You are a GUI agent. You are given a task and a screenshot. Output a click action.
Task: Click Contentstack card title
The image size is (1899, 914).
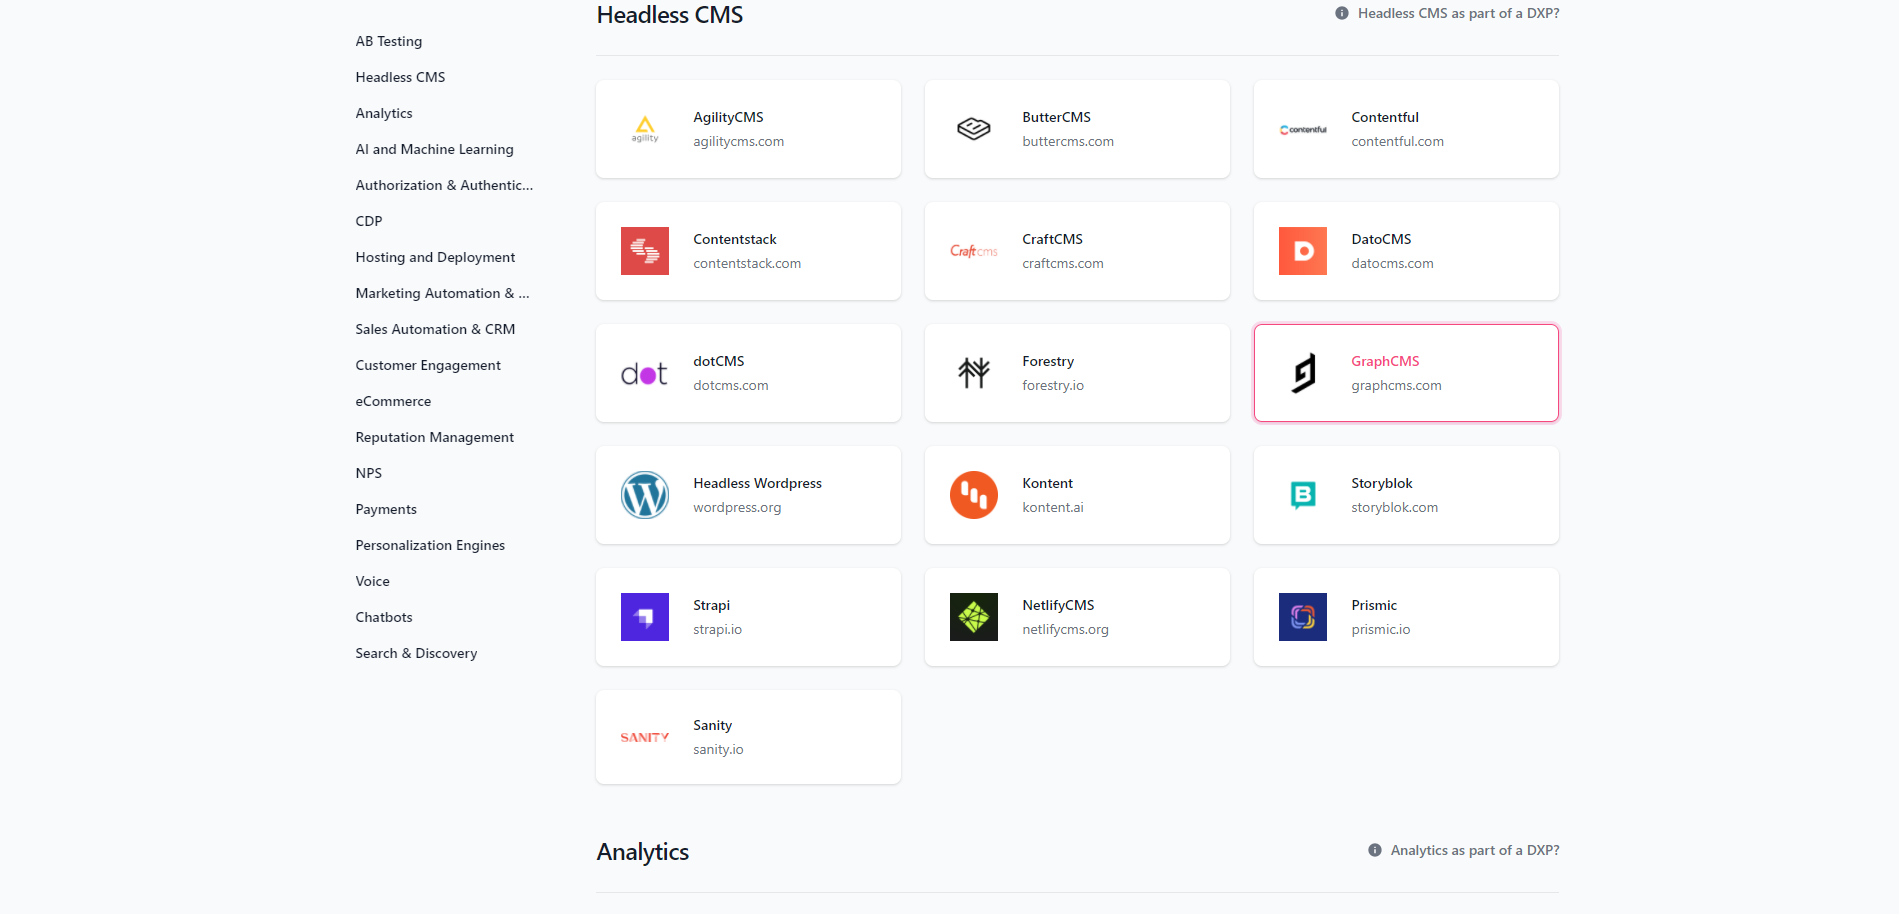pyautogui.click(x=735, y=239)
